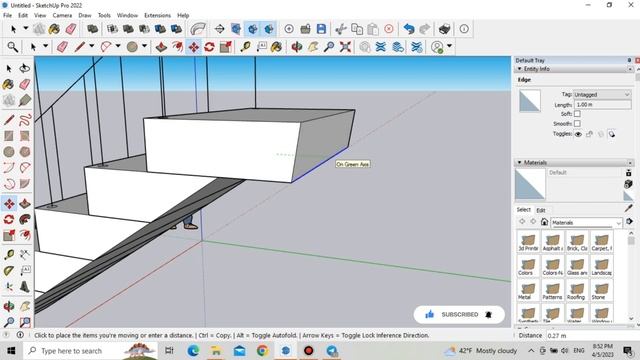Select the Freehand tool in left toolbar
This screenshot has height=360, width=640.
pos(25,120)
